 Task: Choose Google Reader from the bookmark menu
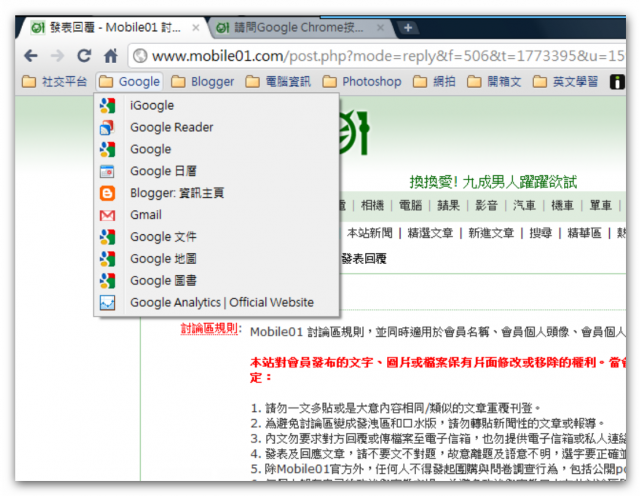(x=217, y=127)
